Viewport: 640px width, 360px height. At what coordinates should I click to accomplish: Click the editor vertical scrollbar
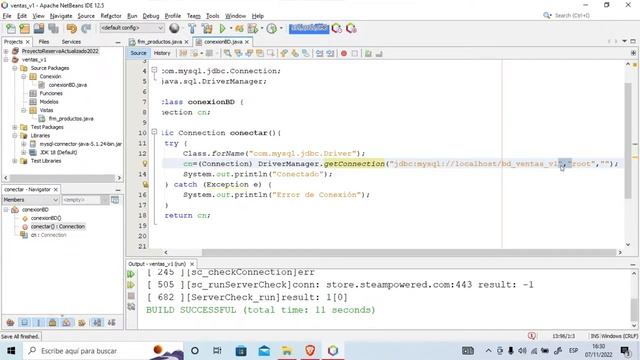[628, 141]
